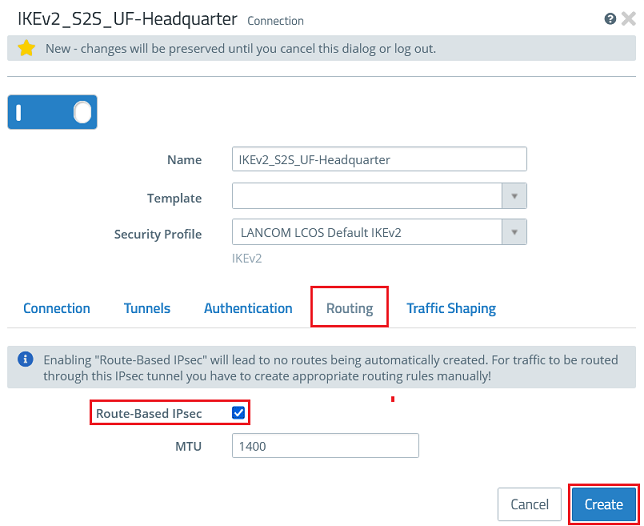This screenshot has height=526, width=644.
Task: Open the help question mark icon
Action: point(610,19)
